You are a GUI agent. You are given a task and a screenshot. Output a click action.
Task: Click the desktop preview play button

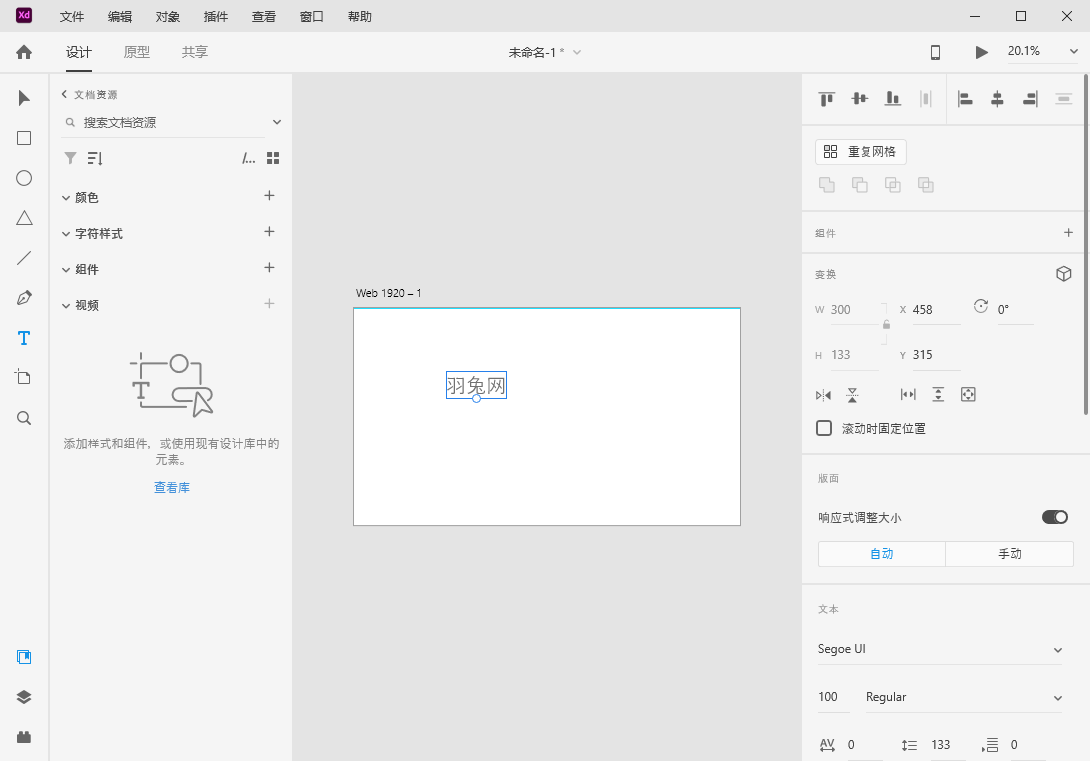coord(981,52)
